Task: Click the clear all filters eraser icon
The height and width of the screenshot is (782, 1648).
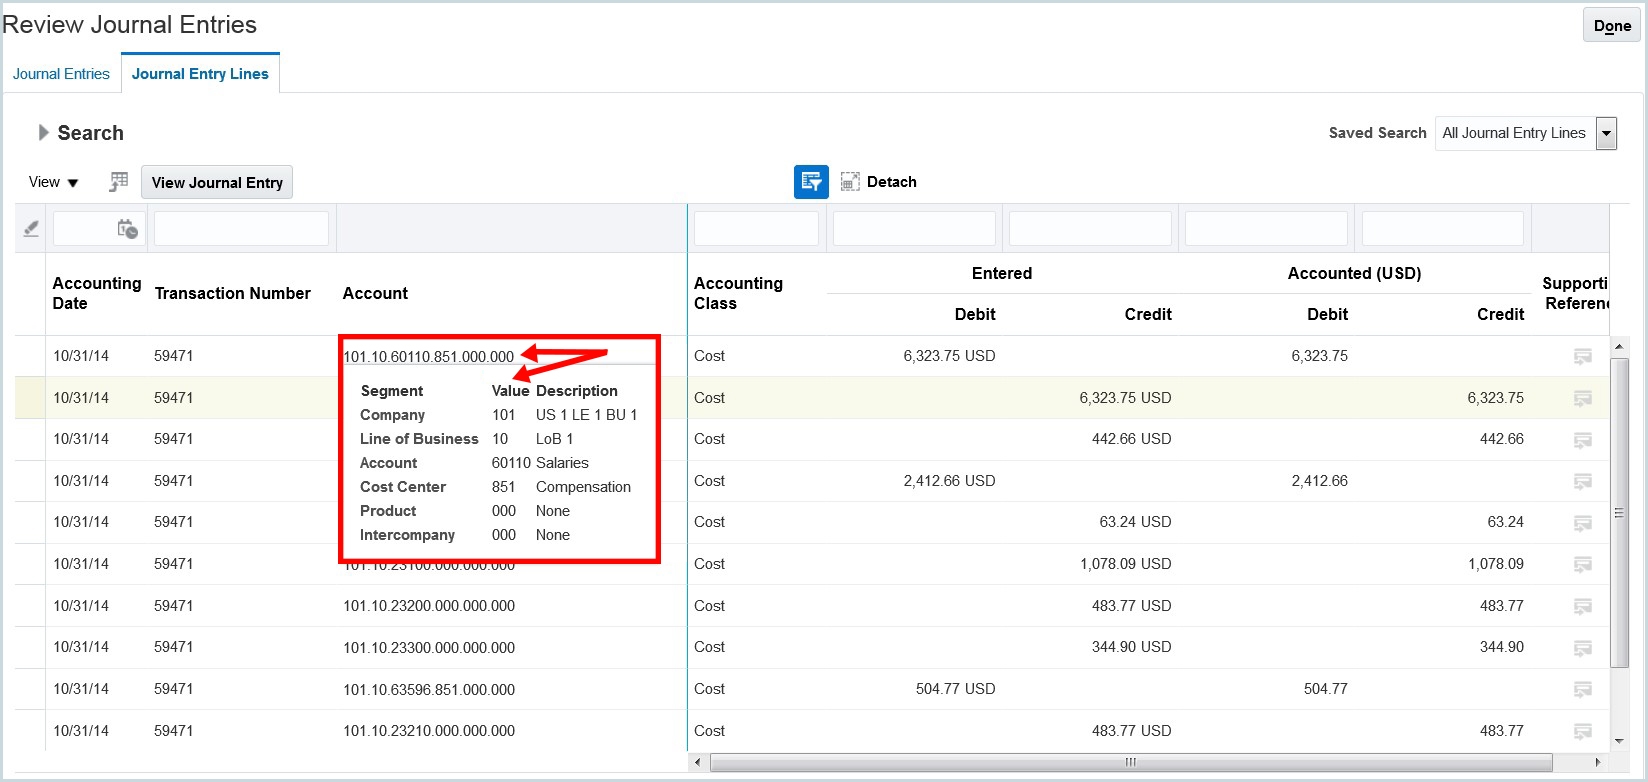Action: [31, 229]
